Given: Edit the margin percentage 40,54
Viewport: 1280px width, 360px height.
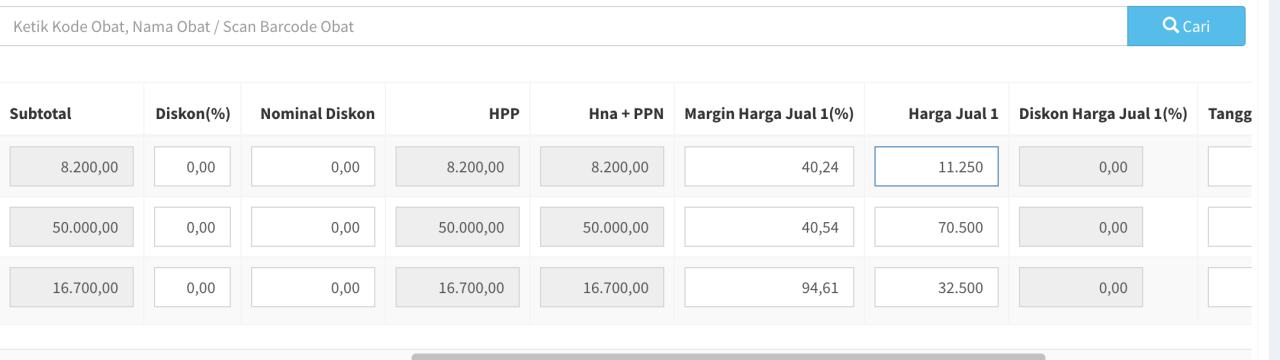Looking at the screenshot, I should (769, 227).
